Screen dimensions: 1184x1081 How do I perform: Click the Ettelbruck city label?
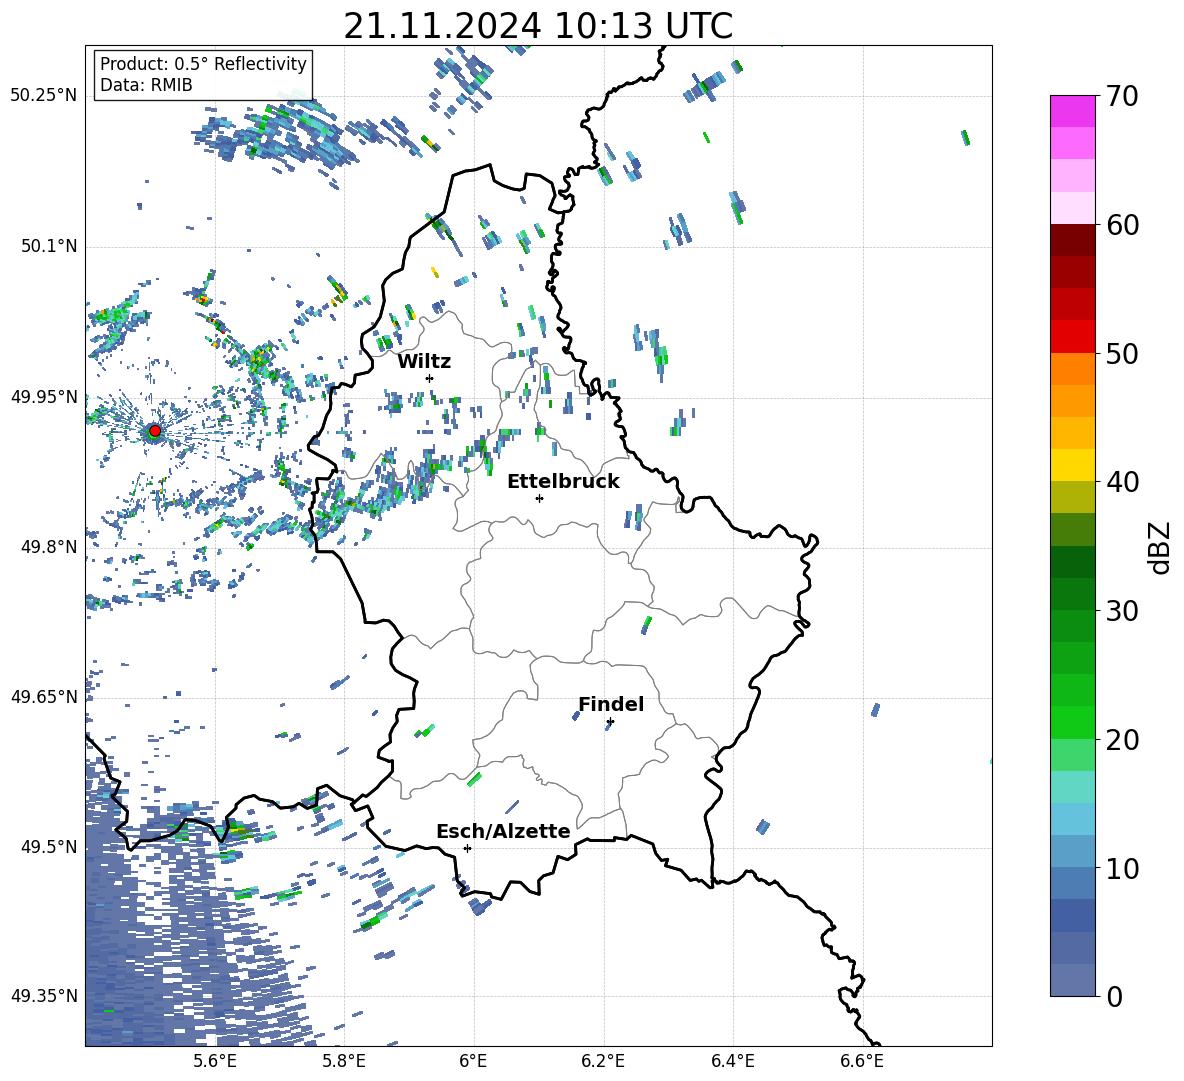[563, 482]
